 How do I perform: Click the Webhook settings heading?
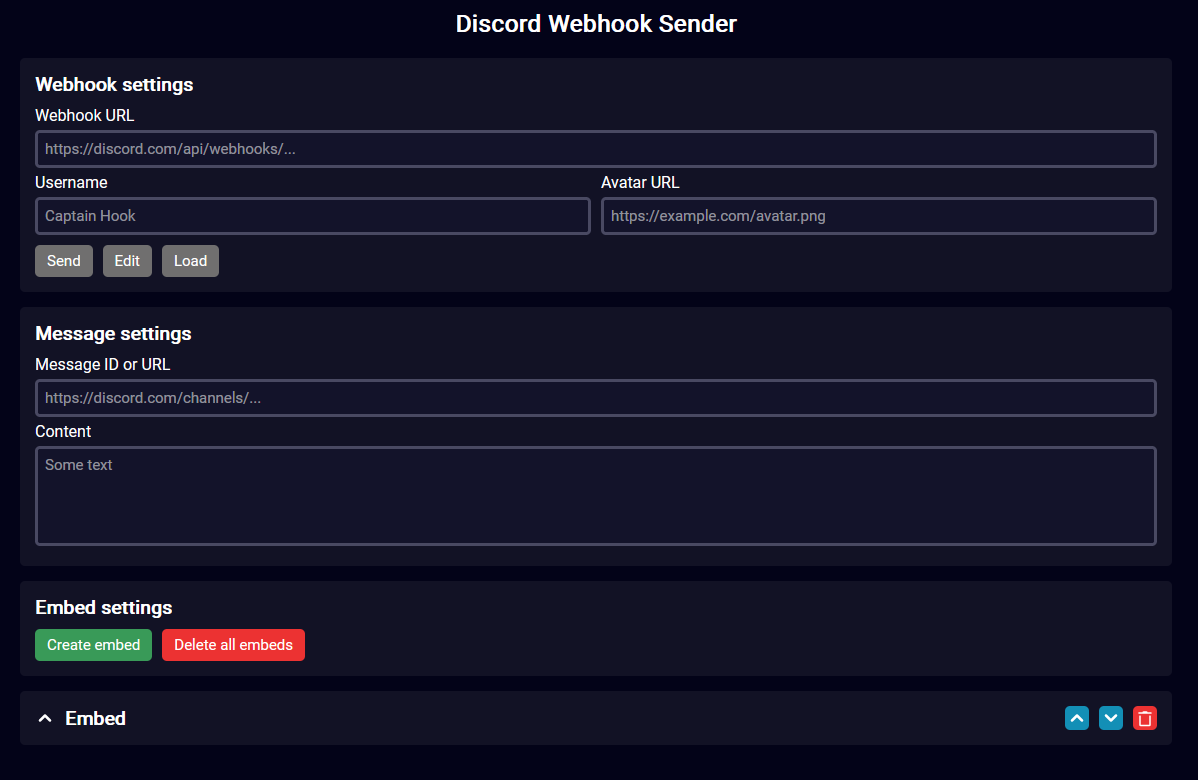pos(114,84)
